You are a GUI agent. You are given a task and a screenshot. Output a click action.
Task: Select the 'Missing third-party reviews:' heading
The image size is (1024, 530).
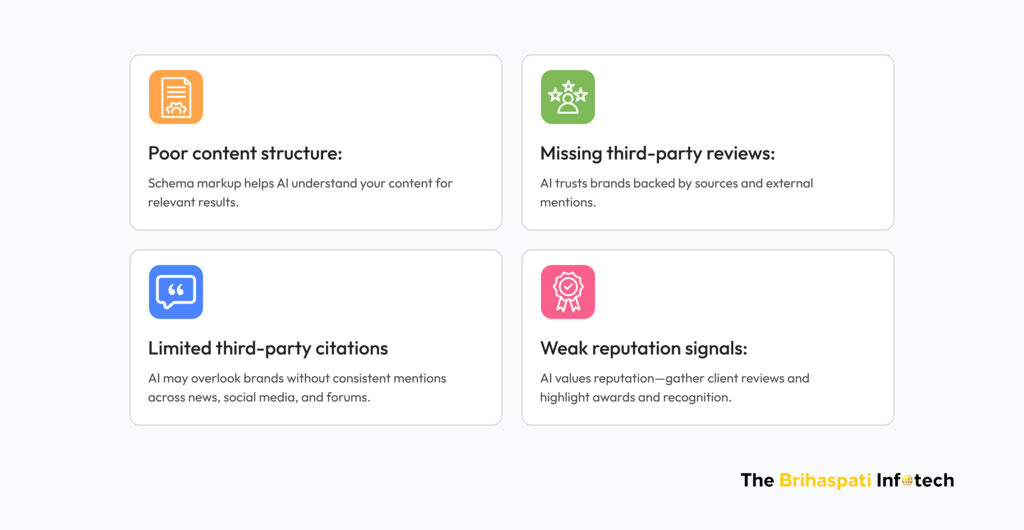[x=657, y=153]
